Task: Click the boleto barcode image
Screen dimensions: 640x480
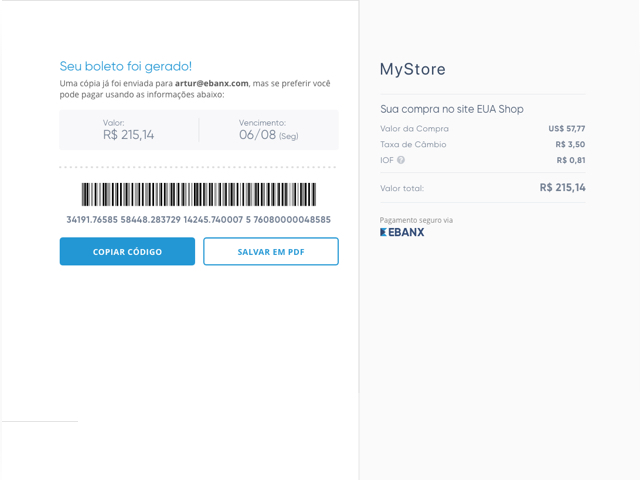Action: tap(199, 194)
